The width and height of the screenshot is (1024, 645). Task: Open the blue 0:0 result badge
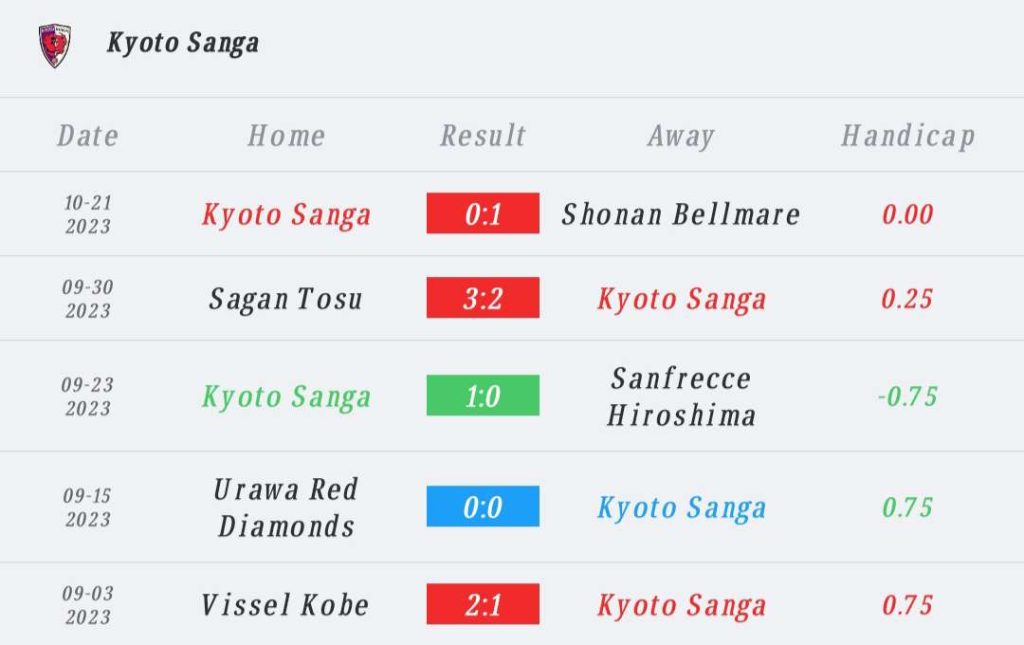[x=483, y=506]
